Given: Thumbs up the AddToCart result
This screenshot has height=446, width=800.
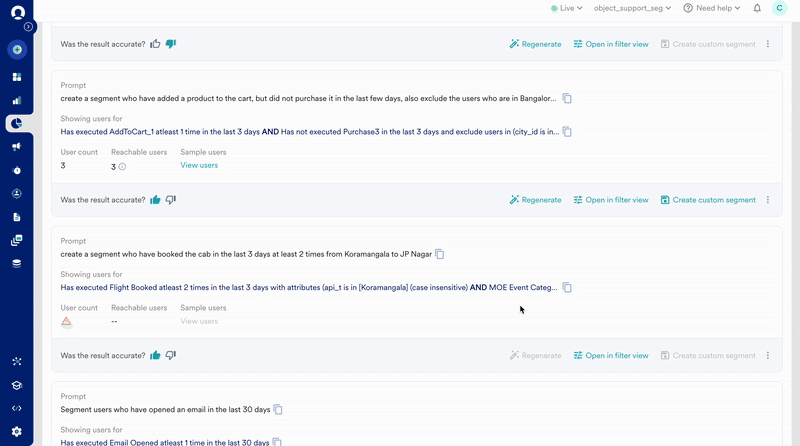Looking at the screenshot, I should click(x=155, y=200).
